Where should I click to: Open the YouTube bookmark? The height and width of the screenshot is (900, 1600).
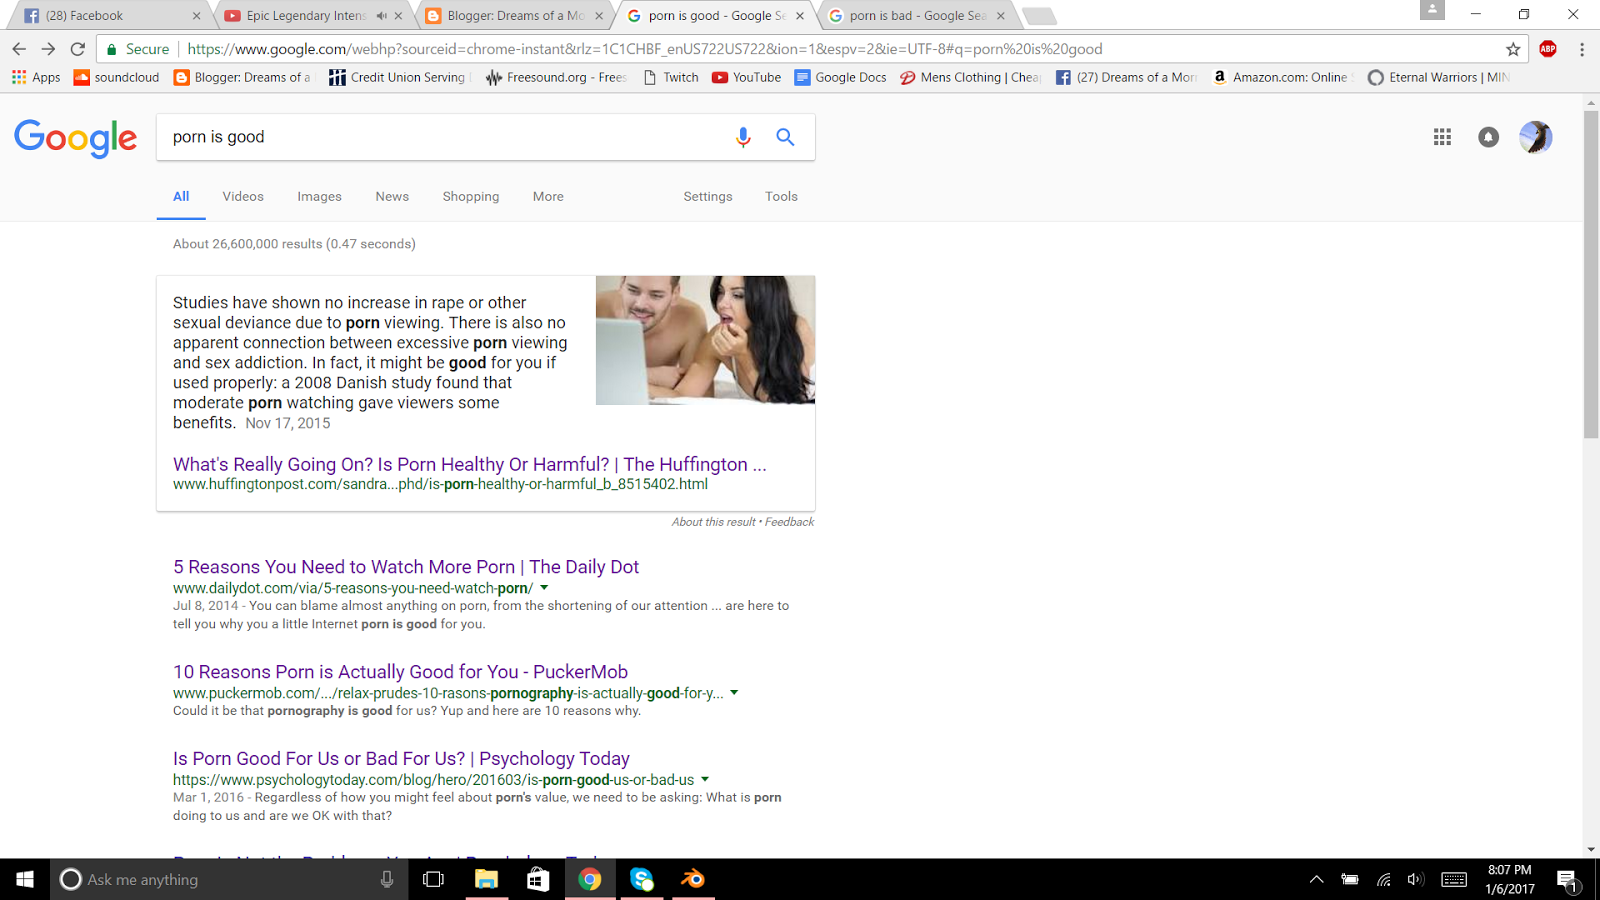click(746, 77)
